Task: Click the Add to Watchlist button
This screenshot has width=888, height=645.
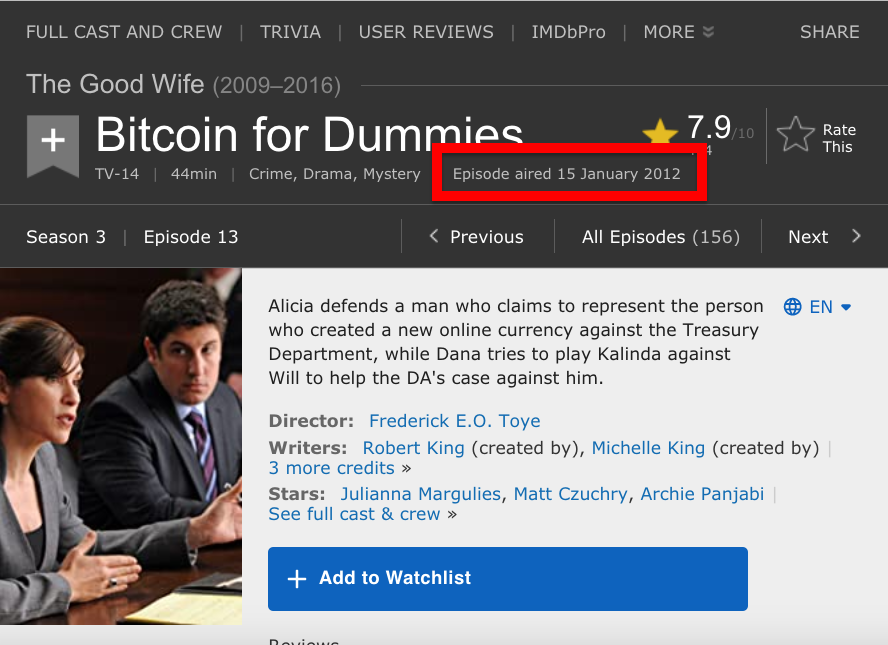Action: 507,579
